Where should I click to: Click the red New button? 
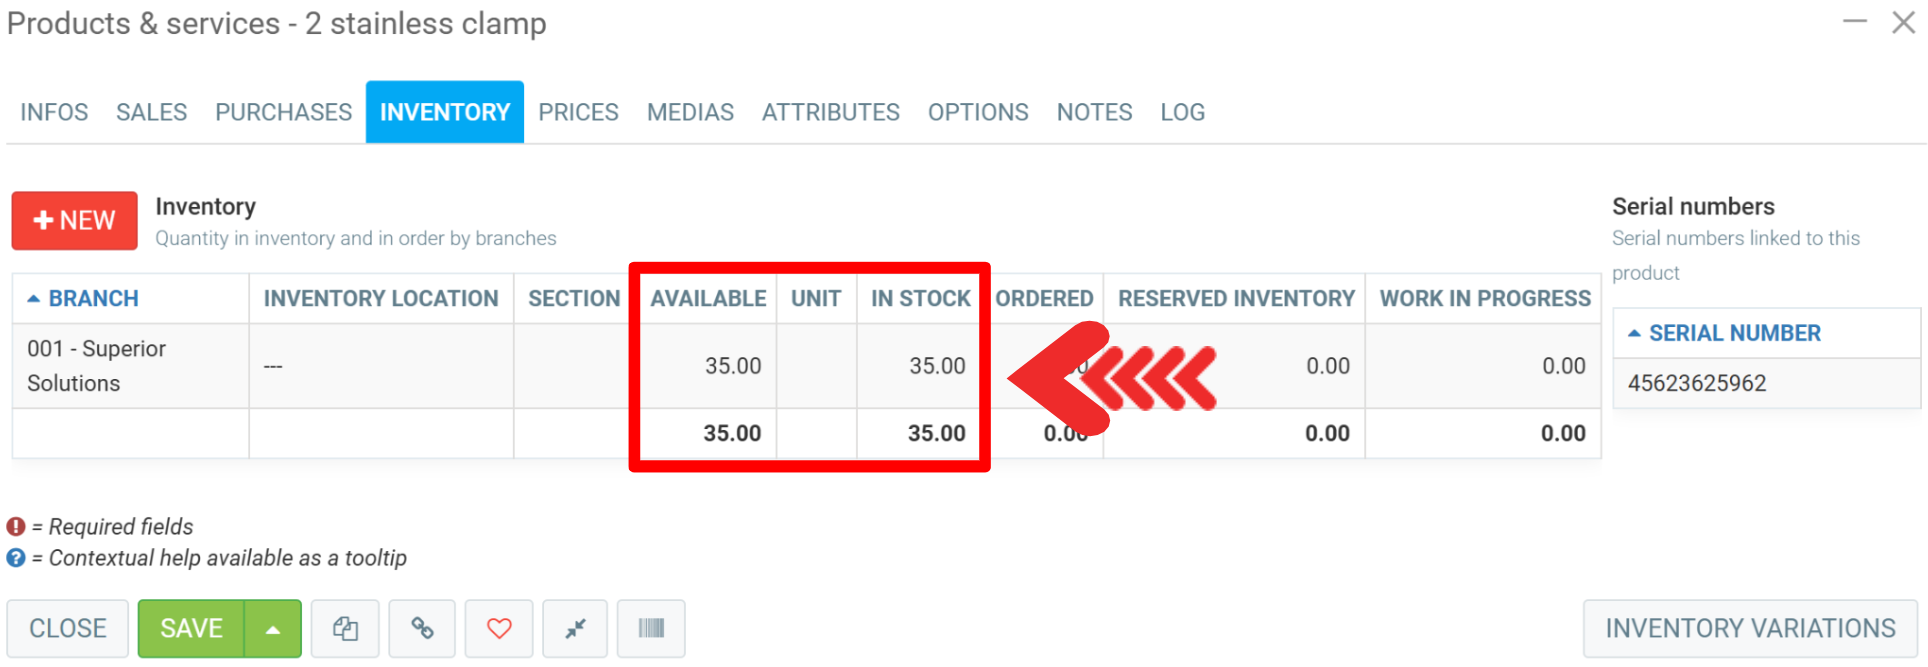(x=74, y=220)
